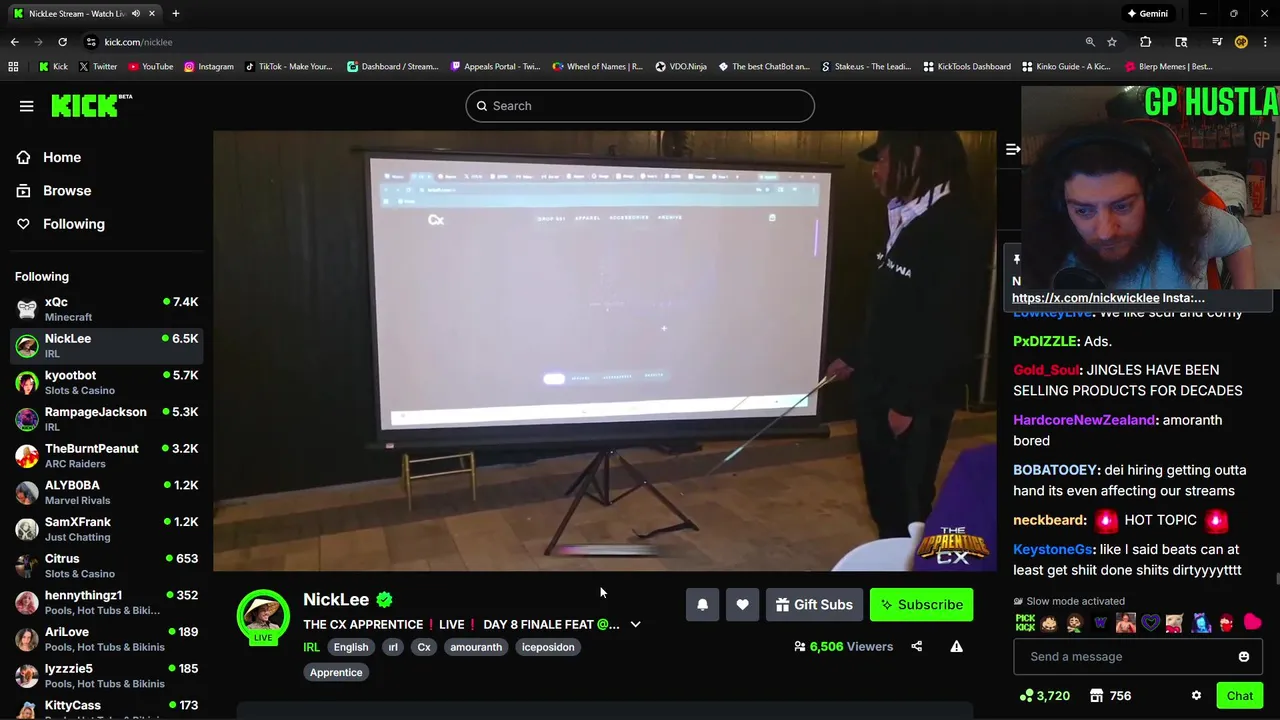Open the YouTube bookmark
This screenshot has height=720, width=1280.
[x=150, y=67]
